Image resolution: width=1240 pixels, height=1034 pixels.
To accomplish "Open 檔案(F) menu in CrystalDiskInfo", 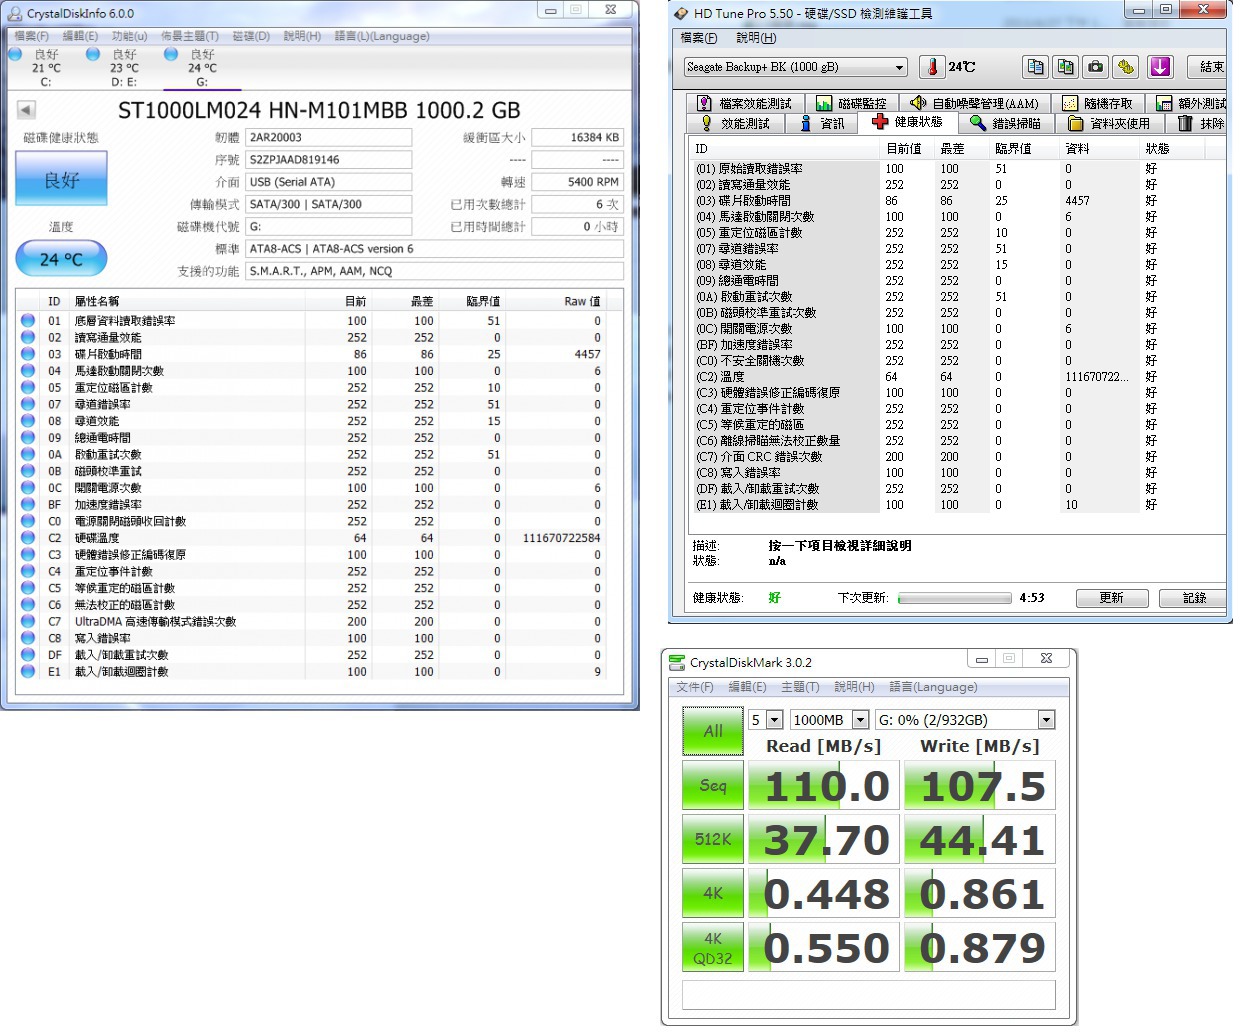I will (x=31, y=36).
